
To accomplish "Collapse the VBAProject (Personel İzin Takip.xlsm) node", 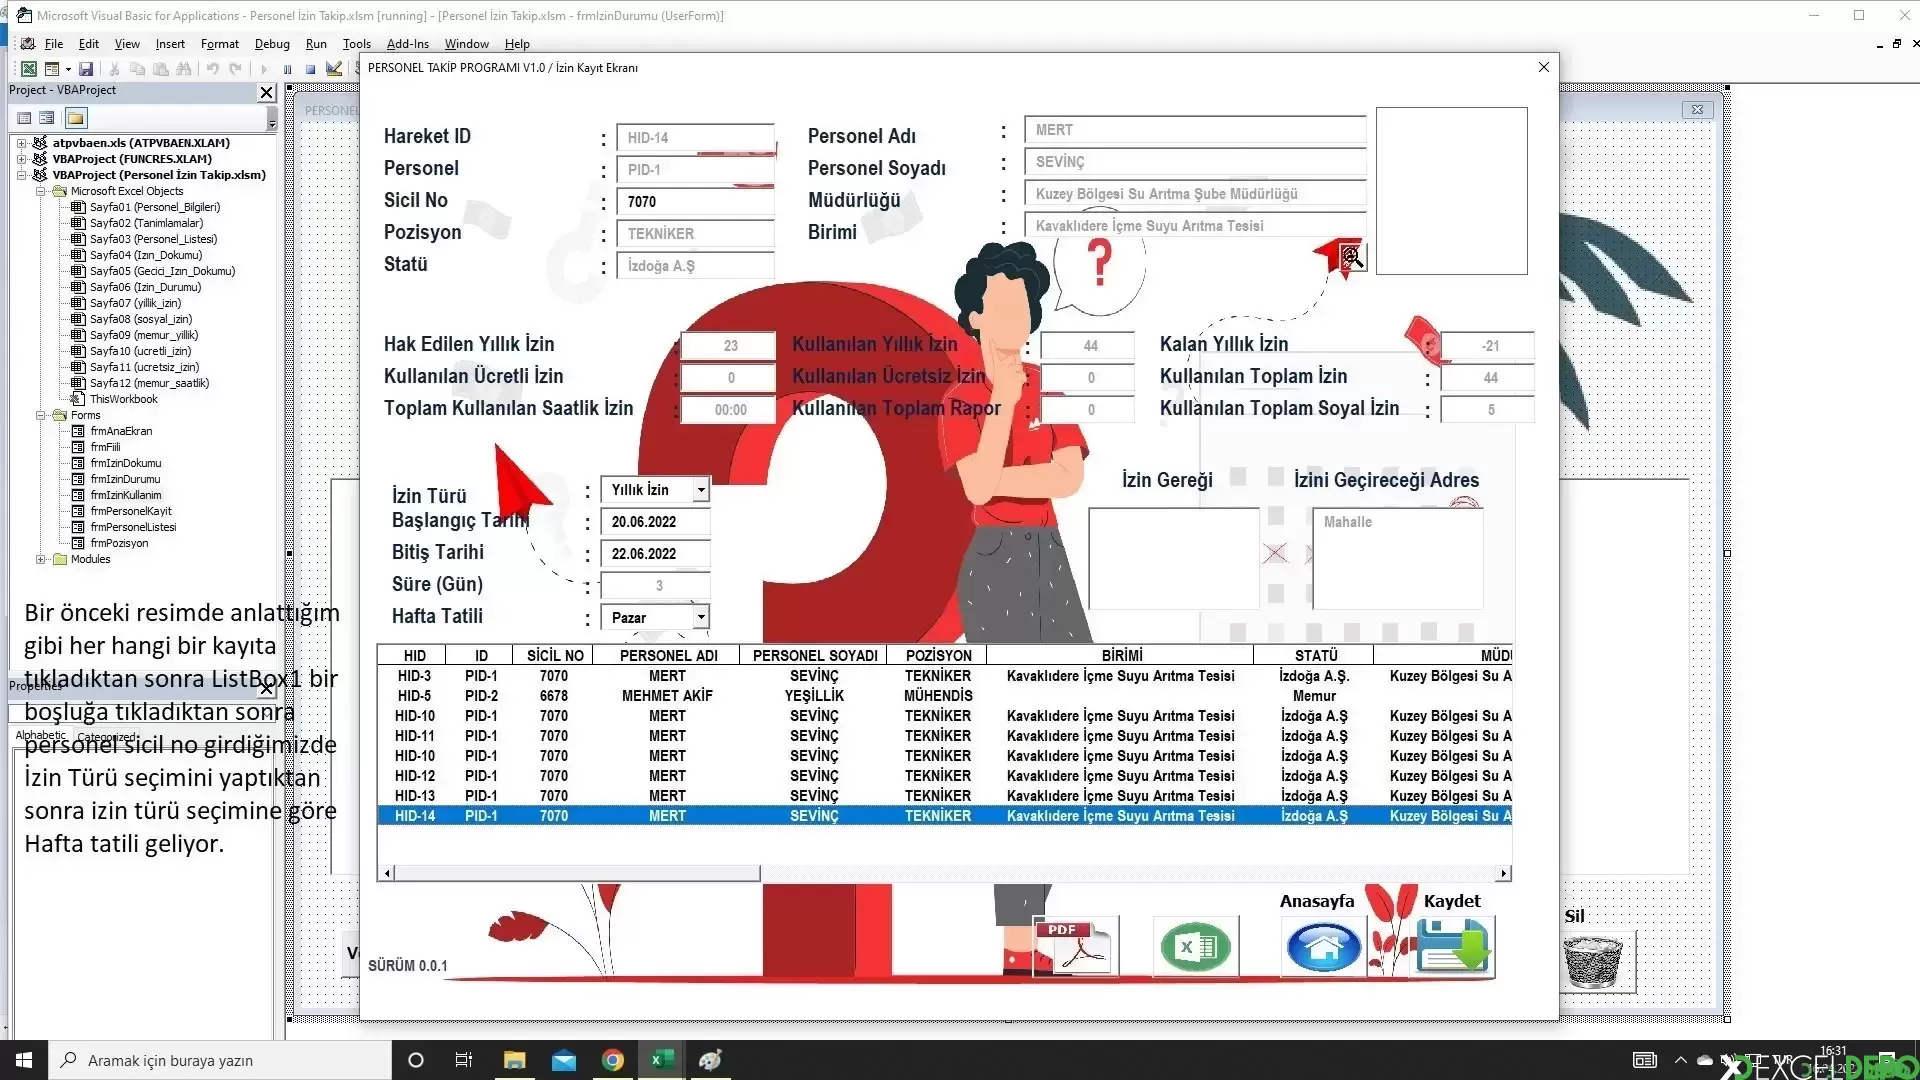I will pyautogui.click(x=21, y=175).
